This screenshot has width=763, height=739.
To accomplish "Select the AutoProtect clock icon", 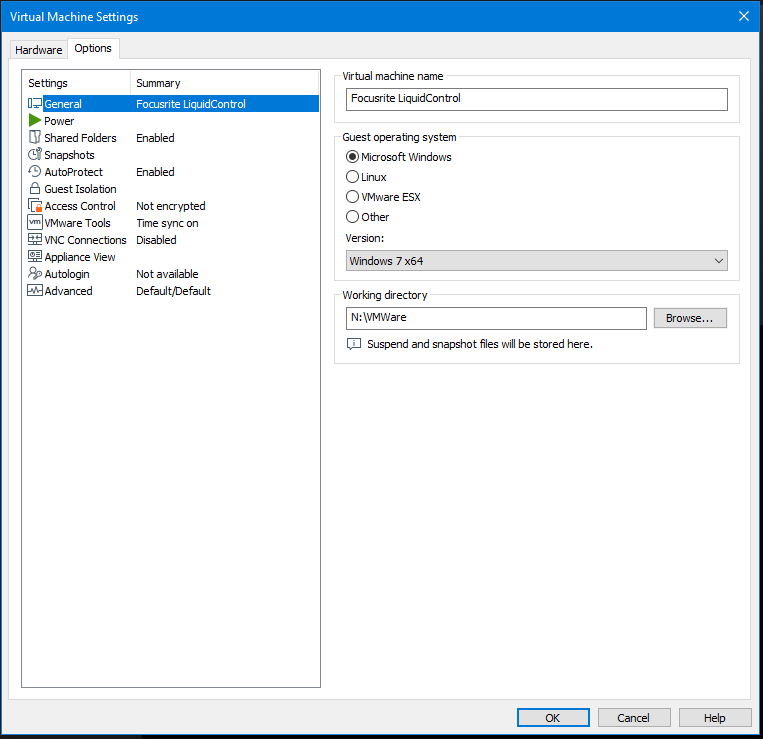I will pos(35,172).
